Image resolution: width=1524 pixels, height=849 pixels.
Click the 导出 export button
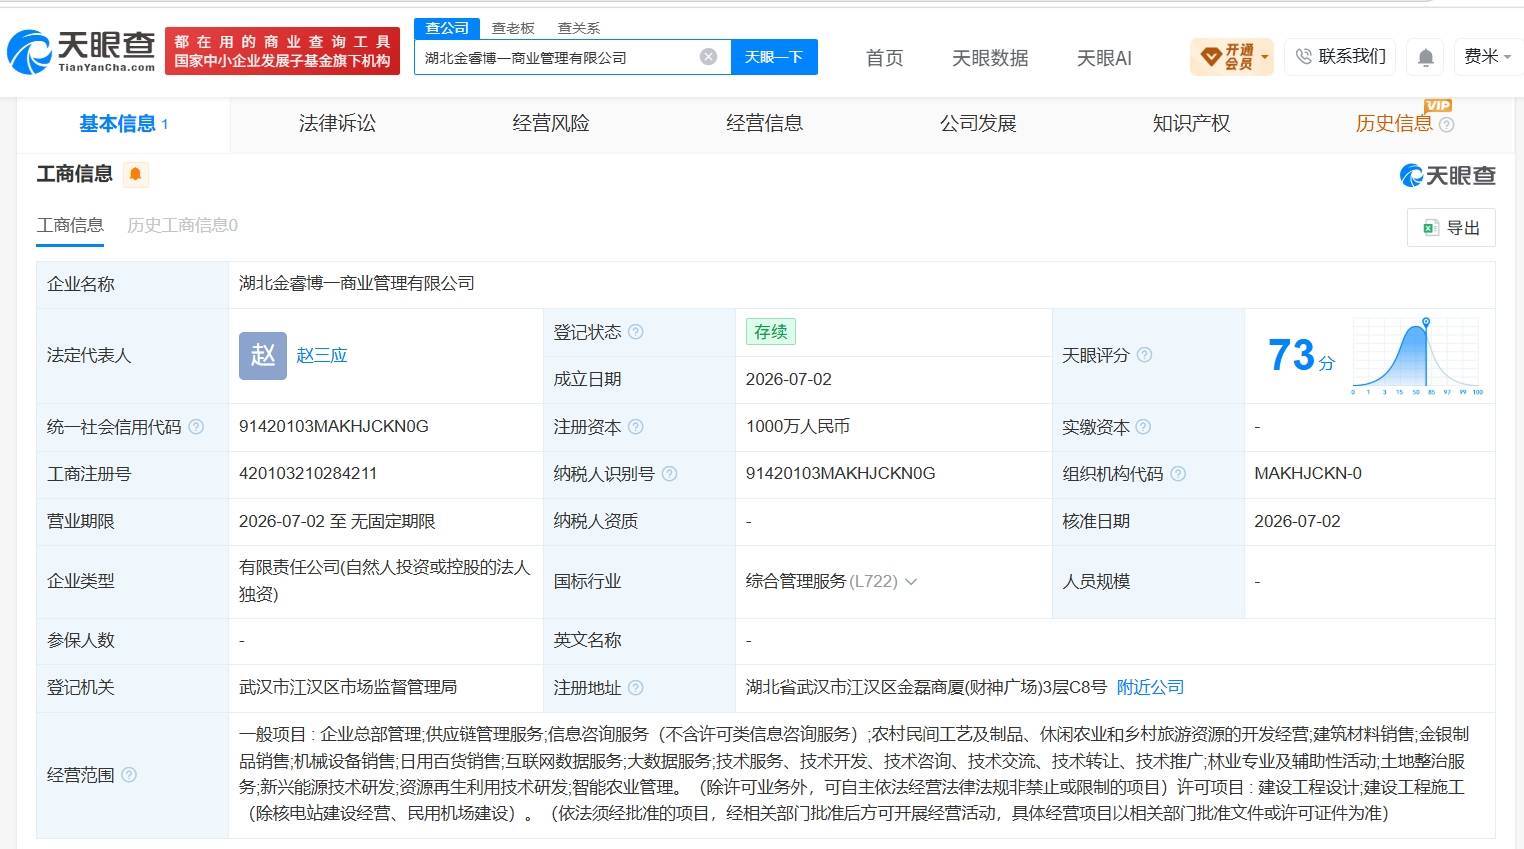1451,228
